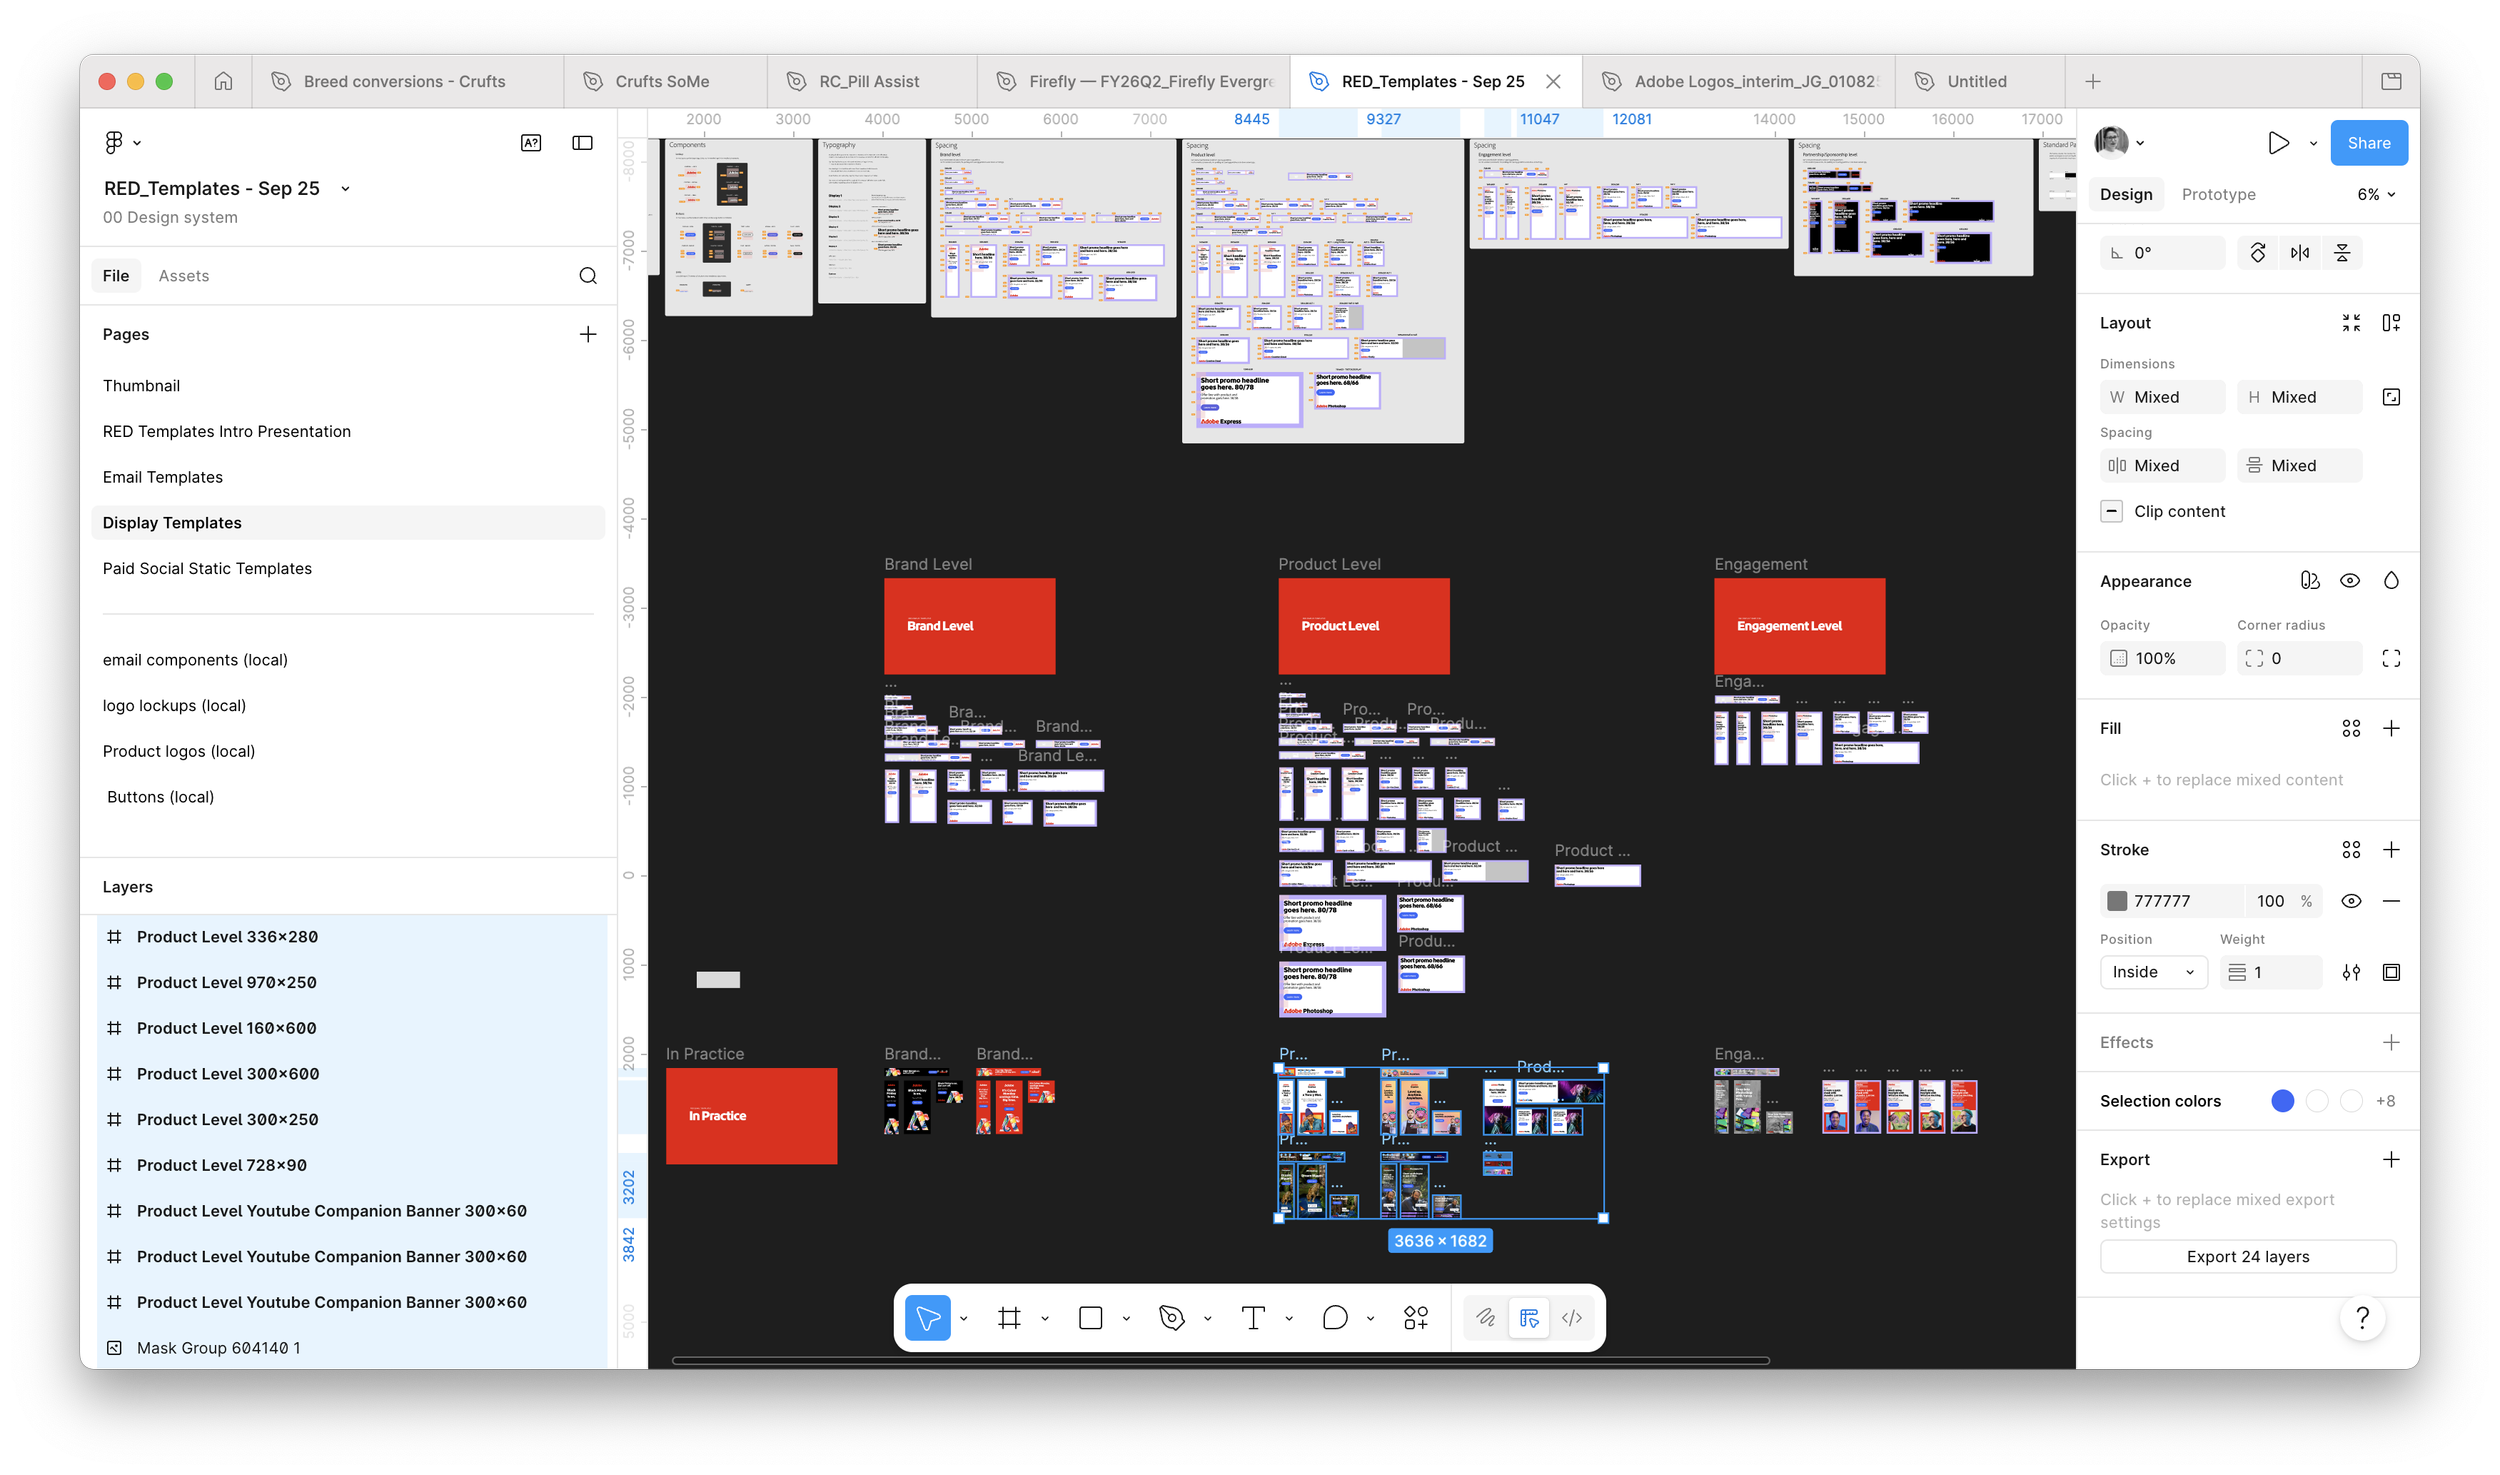2500x1475 pixels.
Task: Expand Pen tool options chevron
Action: click(x=1207, y=1318)
